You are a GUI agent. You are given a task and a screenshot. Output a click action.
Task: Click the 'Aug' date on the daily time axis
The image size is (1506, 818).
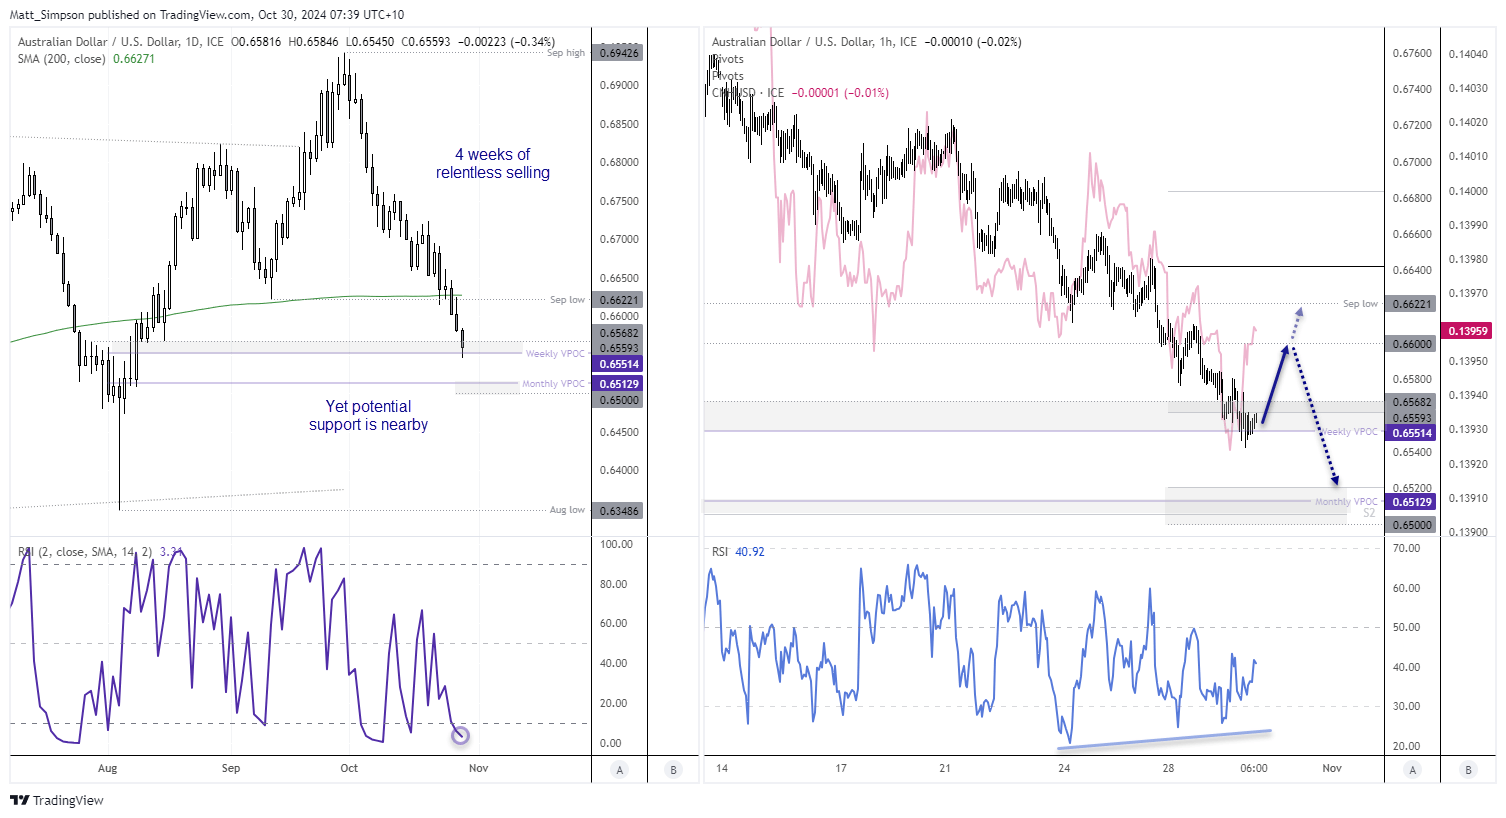pyautogui.click(x=107, y=769)
